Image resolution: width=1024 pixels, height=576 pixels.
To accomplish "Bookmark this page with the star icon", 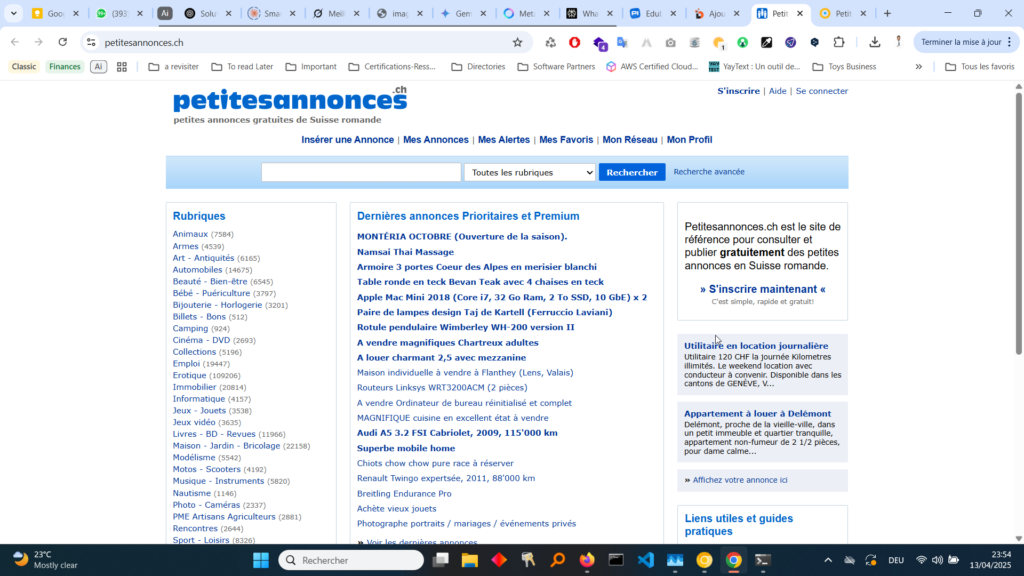I will tap(517, 42).
